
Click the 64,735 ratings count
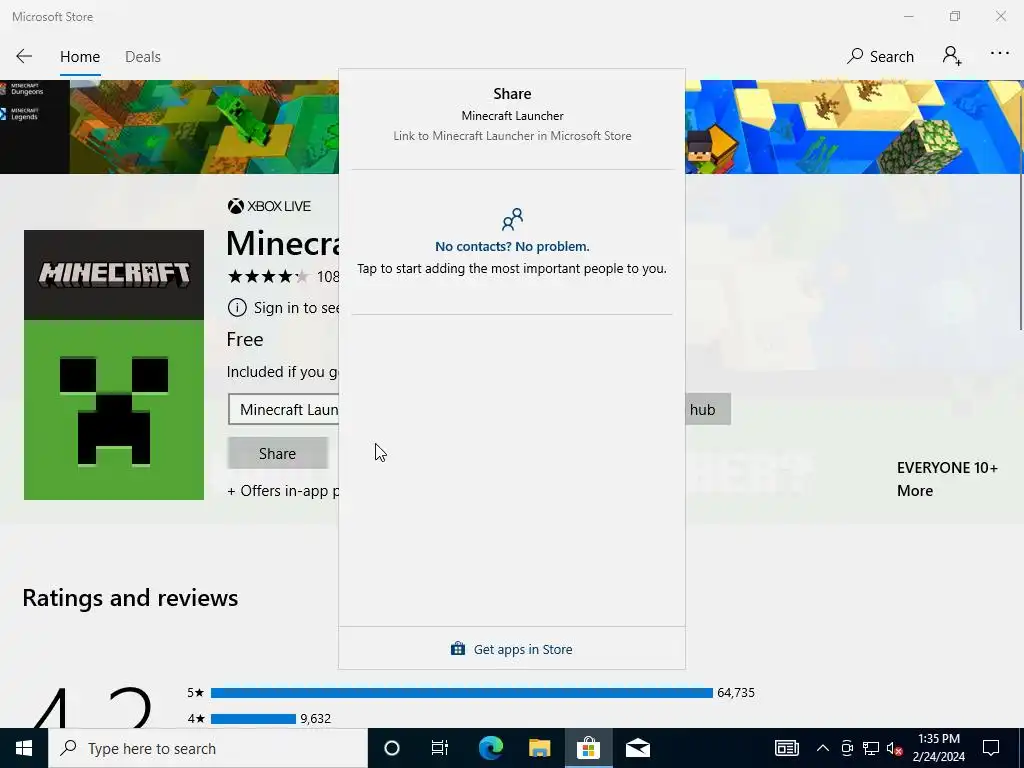[736, 693]
